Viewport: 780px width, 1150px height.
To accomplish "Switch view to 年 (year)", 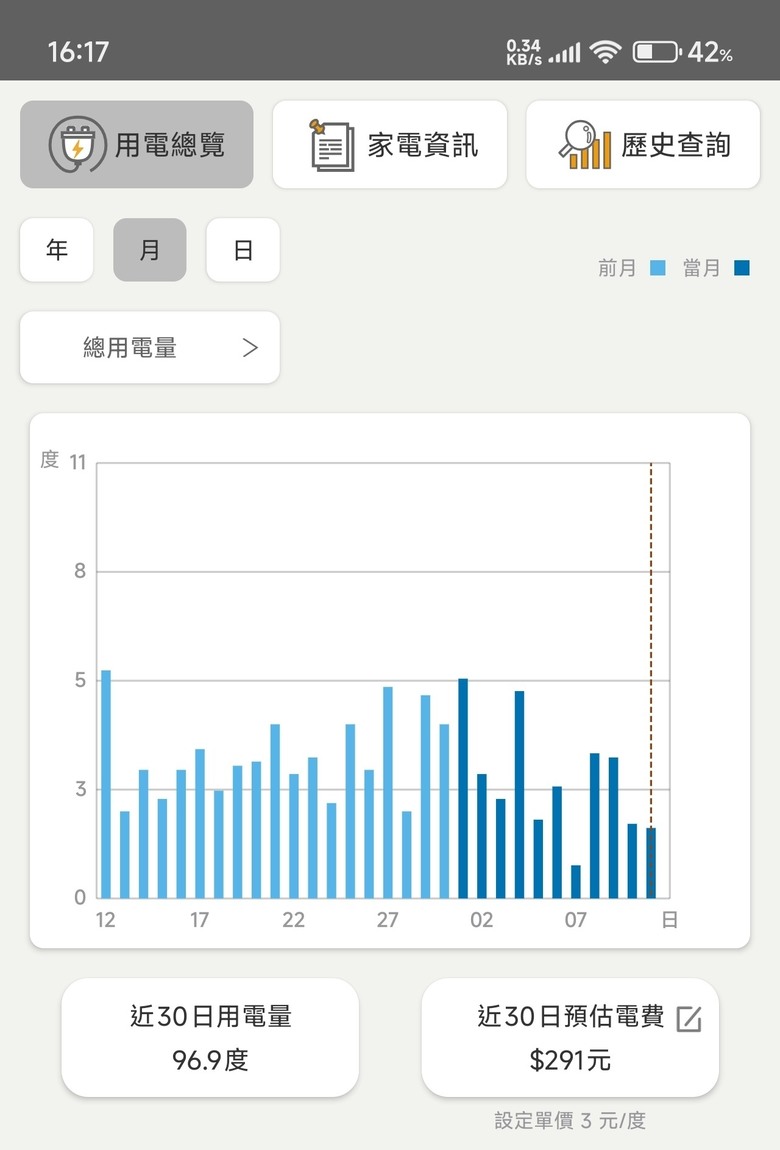I will pos(56,250).
